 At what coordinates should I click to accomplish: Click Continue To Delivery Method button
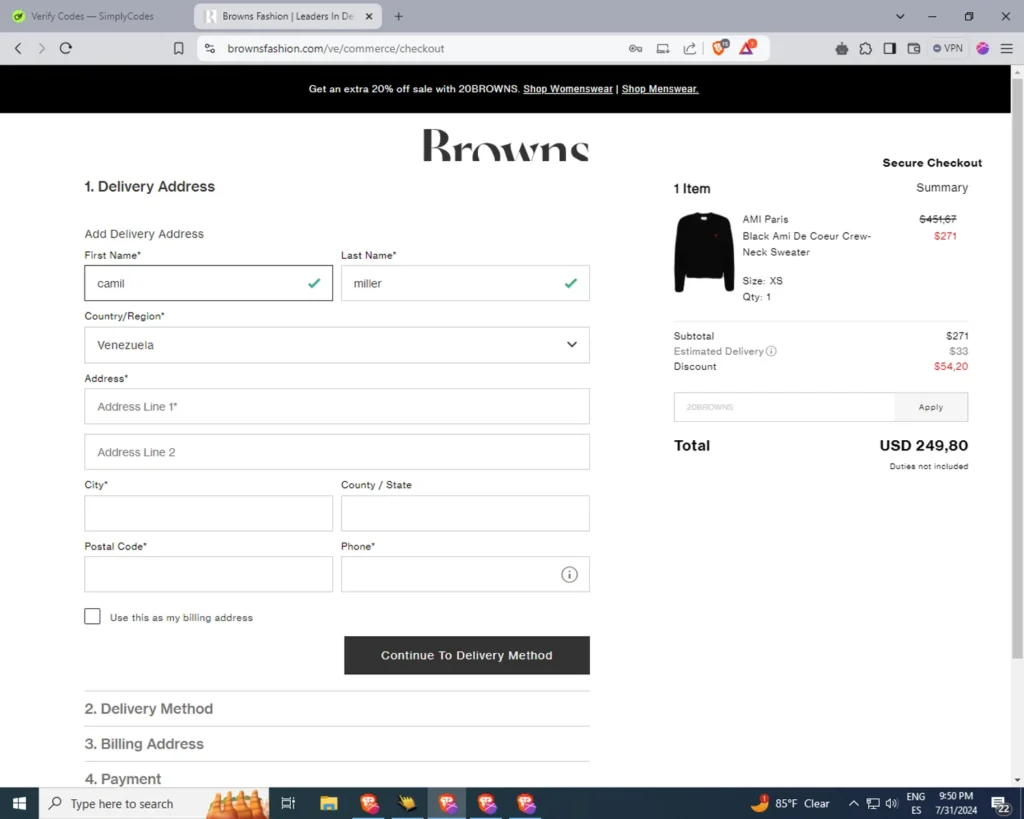click(x=467, y=655)
